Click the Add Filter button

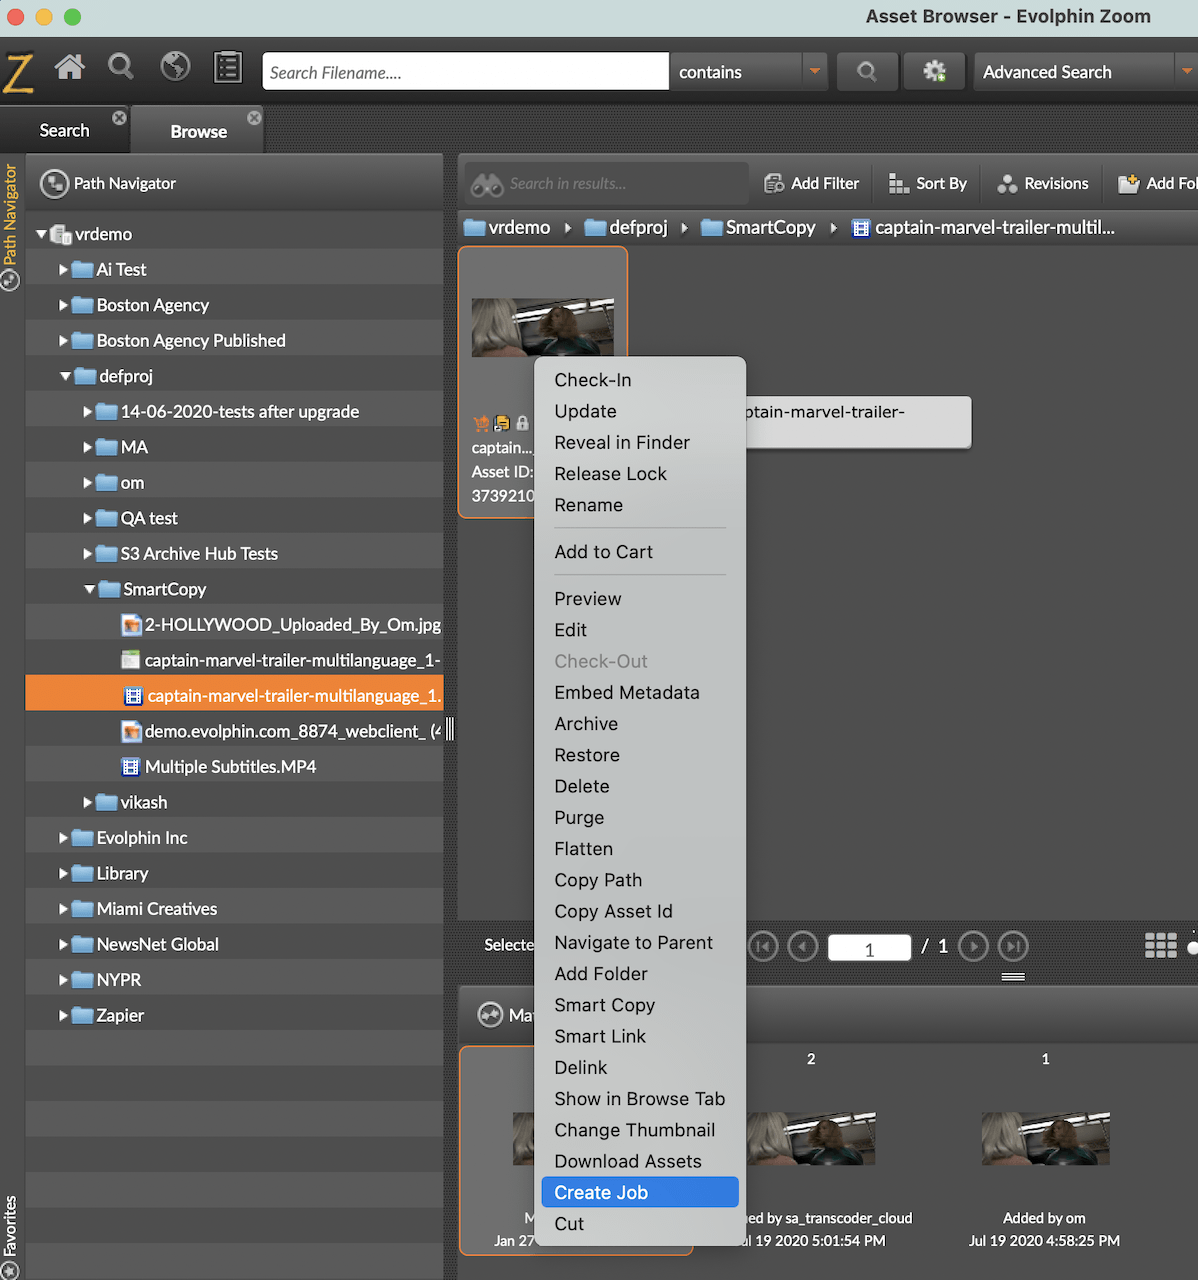point(812,184)
